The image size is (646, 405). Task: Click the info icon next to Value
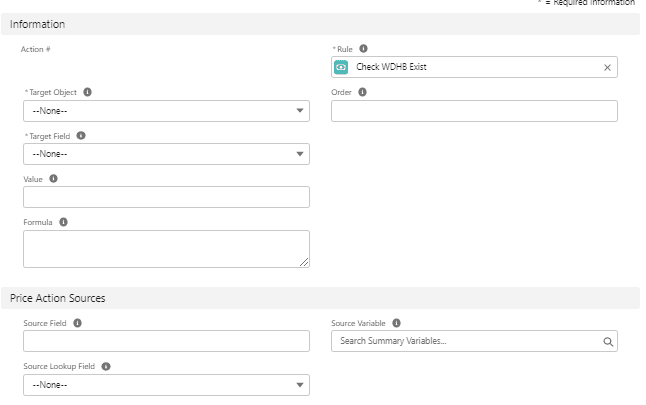(x=53, y=179)
